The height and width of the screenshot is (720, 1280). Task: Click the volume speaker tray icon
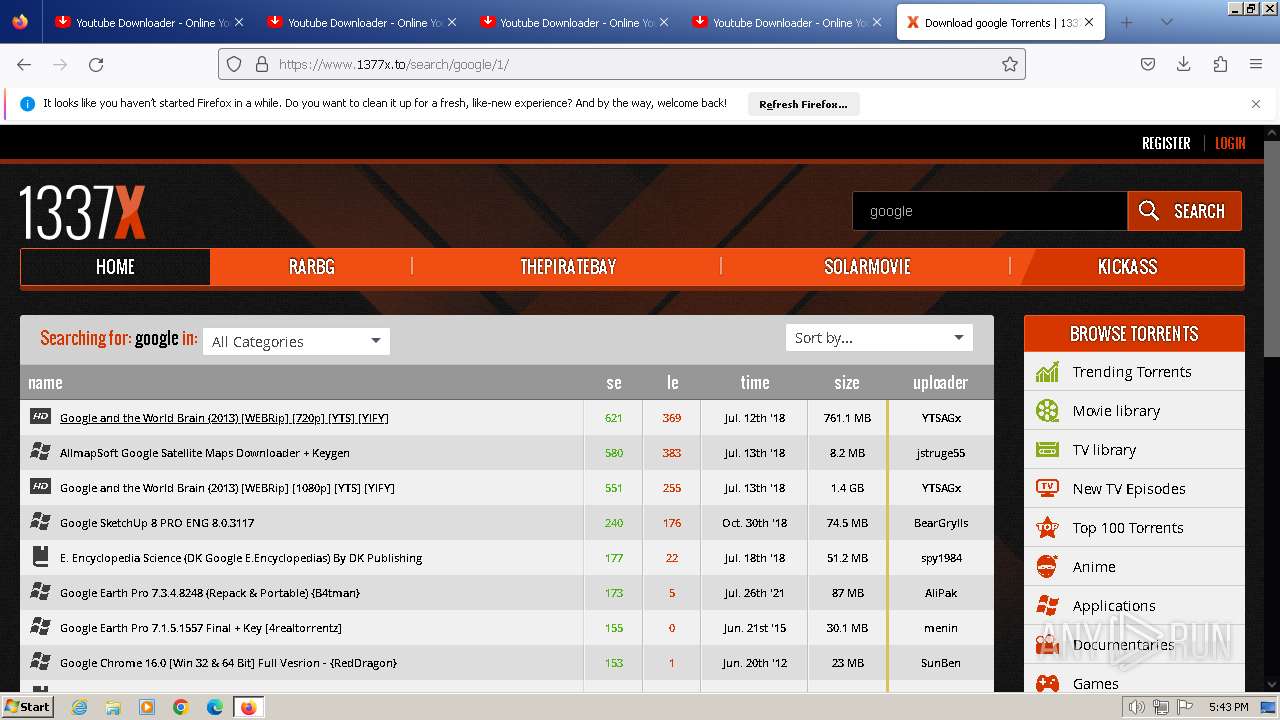[1136, 707]
